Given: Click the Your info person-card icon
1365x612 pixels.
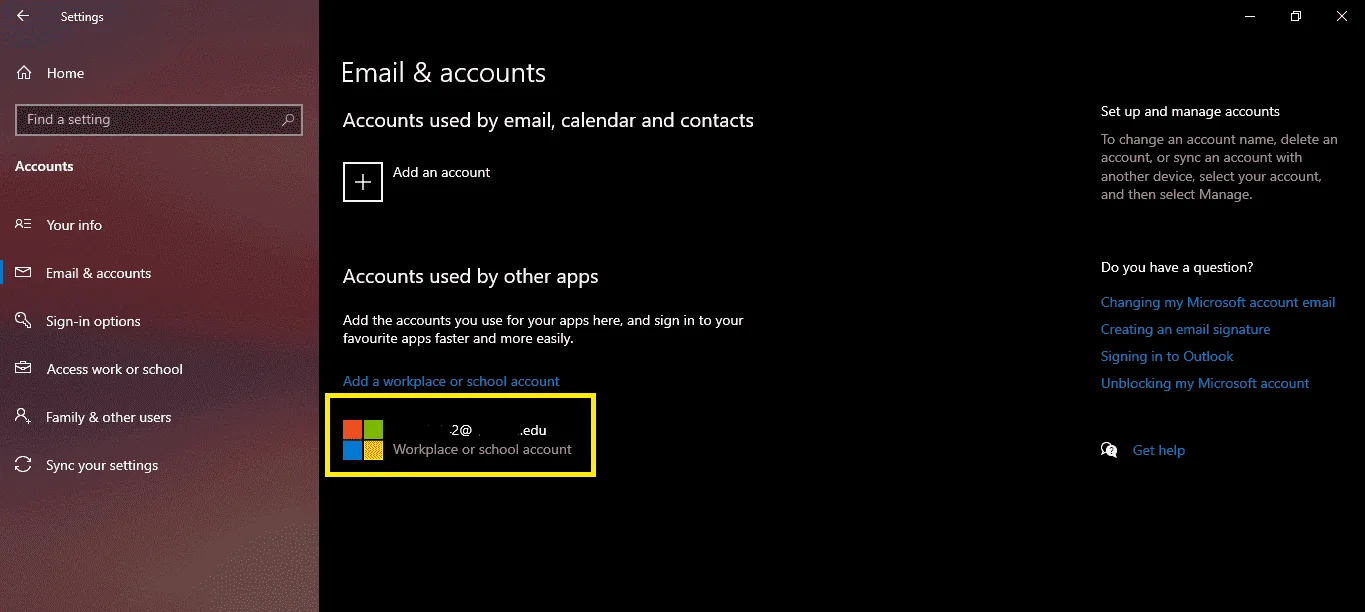Looking at the screenshot, I should point(23,225).
